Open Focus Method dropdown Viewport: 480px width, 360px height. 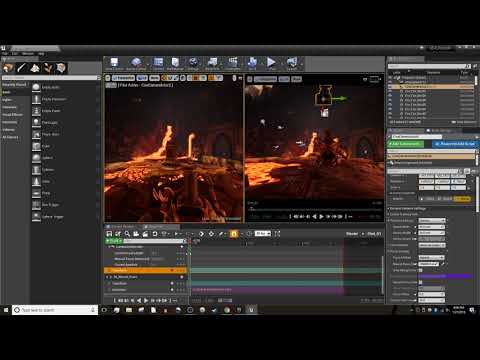tap(432, 258)
